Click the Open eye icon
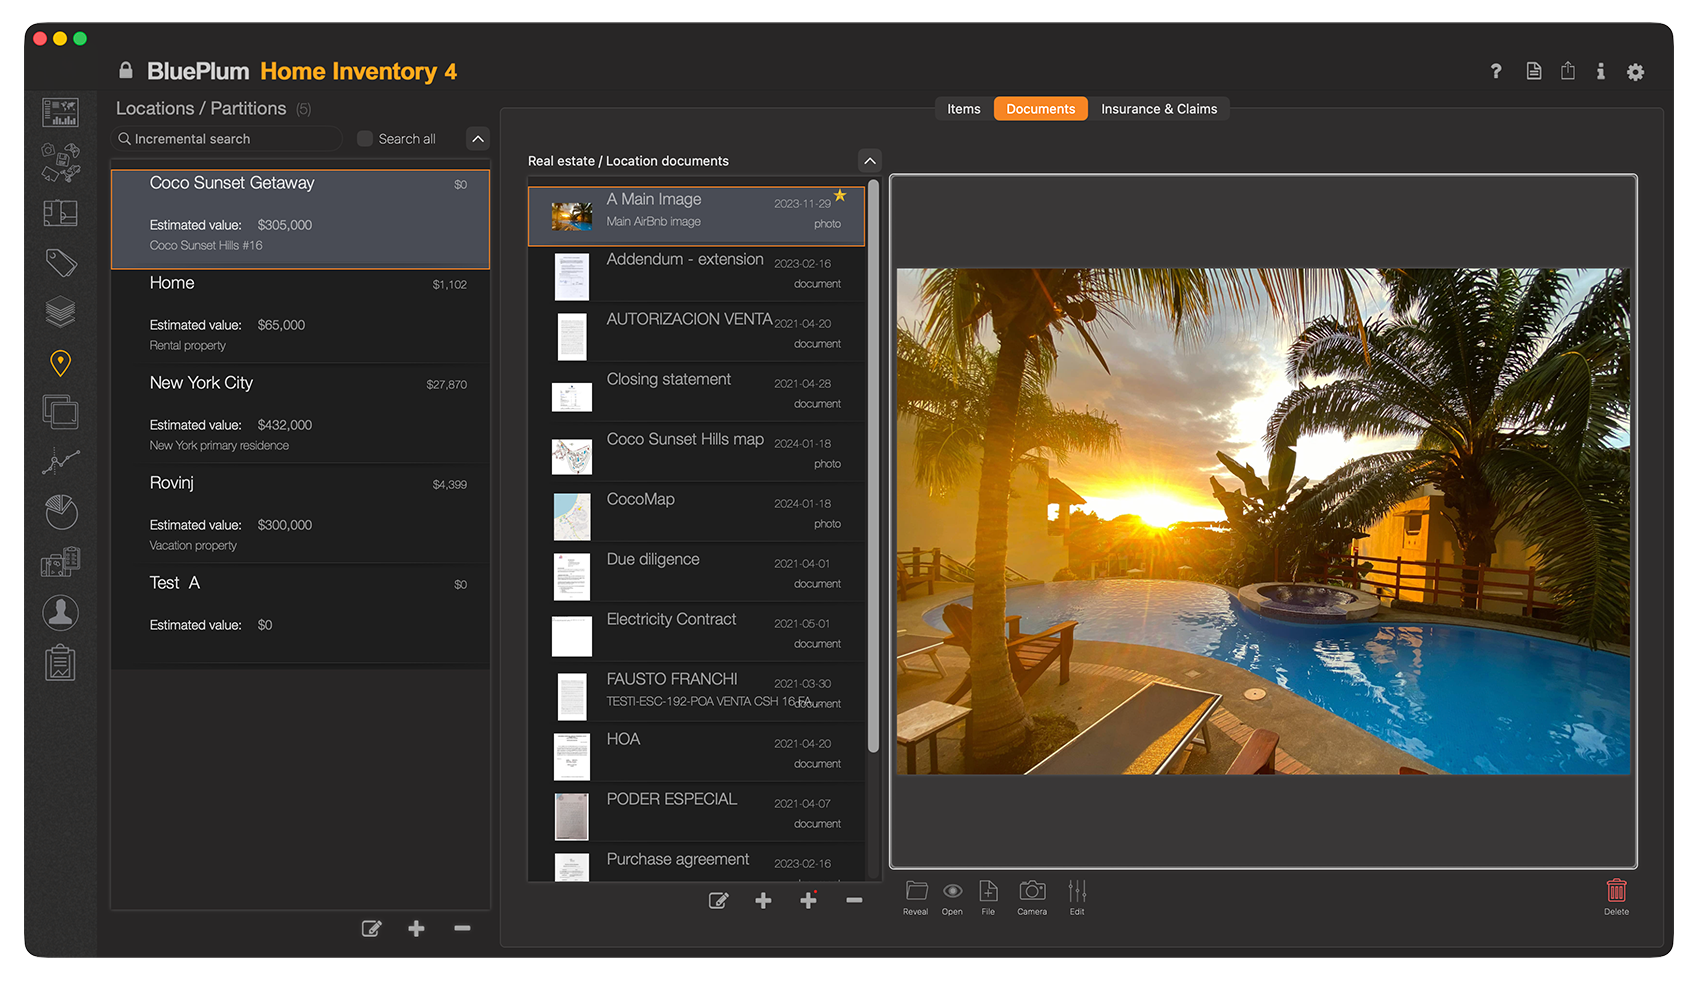Viewport: 1708px width, 988px height. coord(952,891)
